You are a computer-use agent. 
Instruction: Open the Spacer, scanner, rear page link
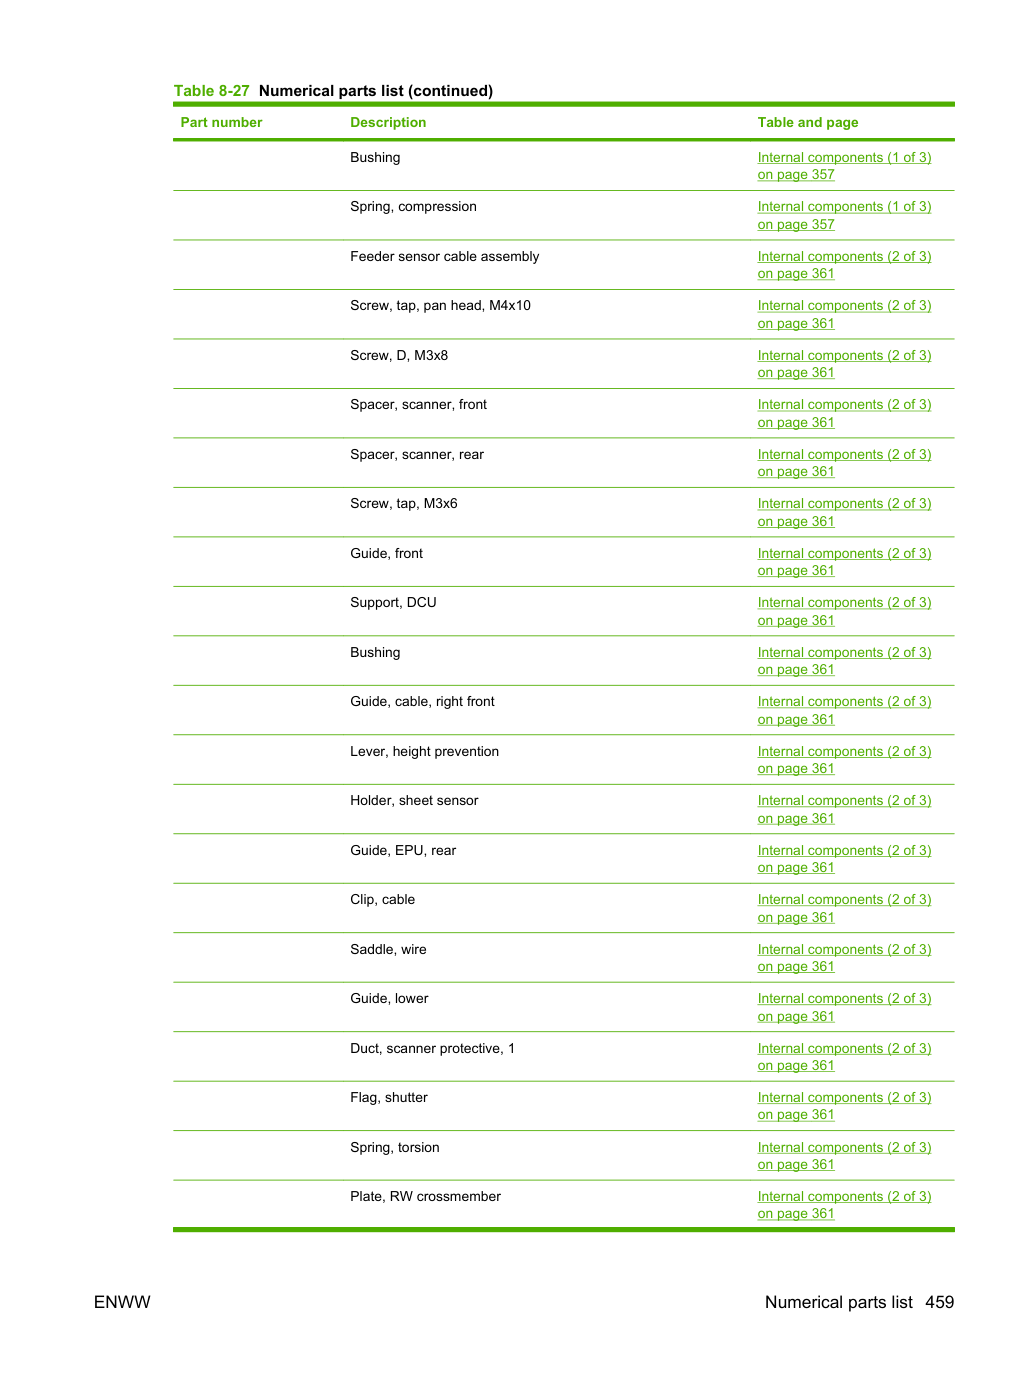pyautogui.click(x=844, y=463)
